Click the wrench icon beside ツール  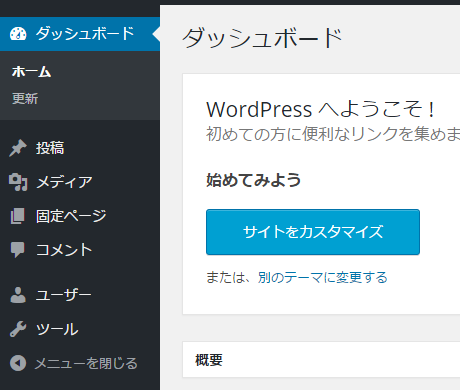[x=18, y=329]
